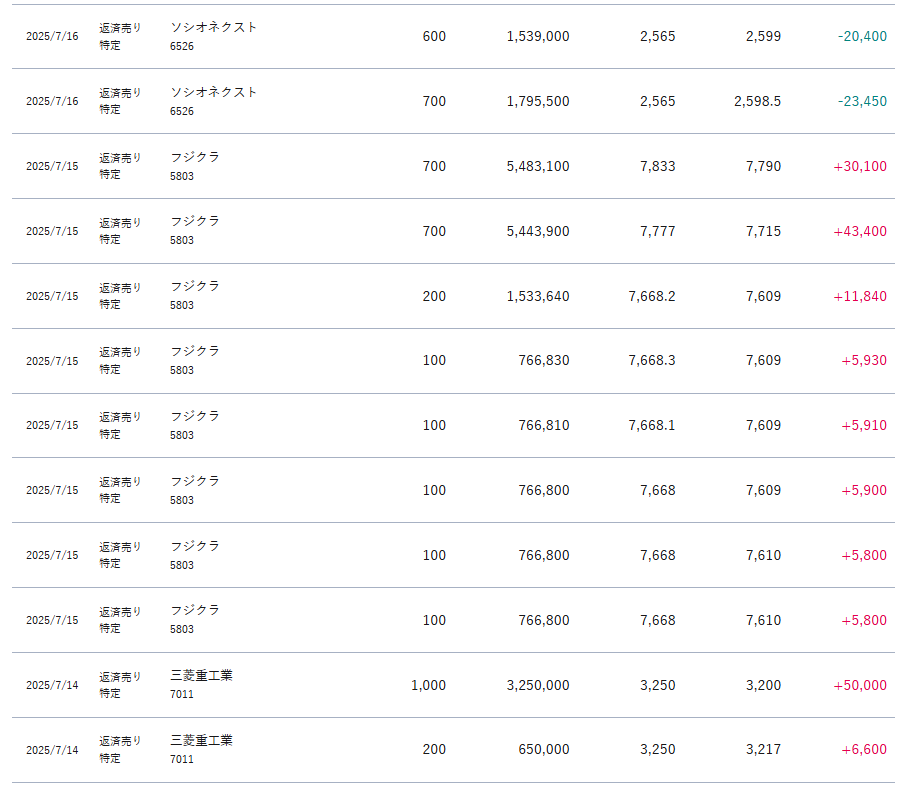
Task: Click the +30,100 profit value
Action: coord(859,166)
